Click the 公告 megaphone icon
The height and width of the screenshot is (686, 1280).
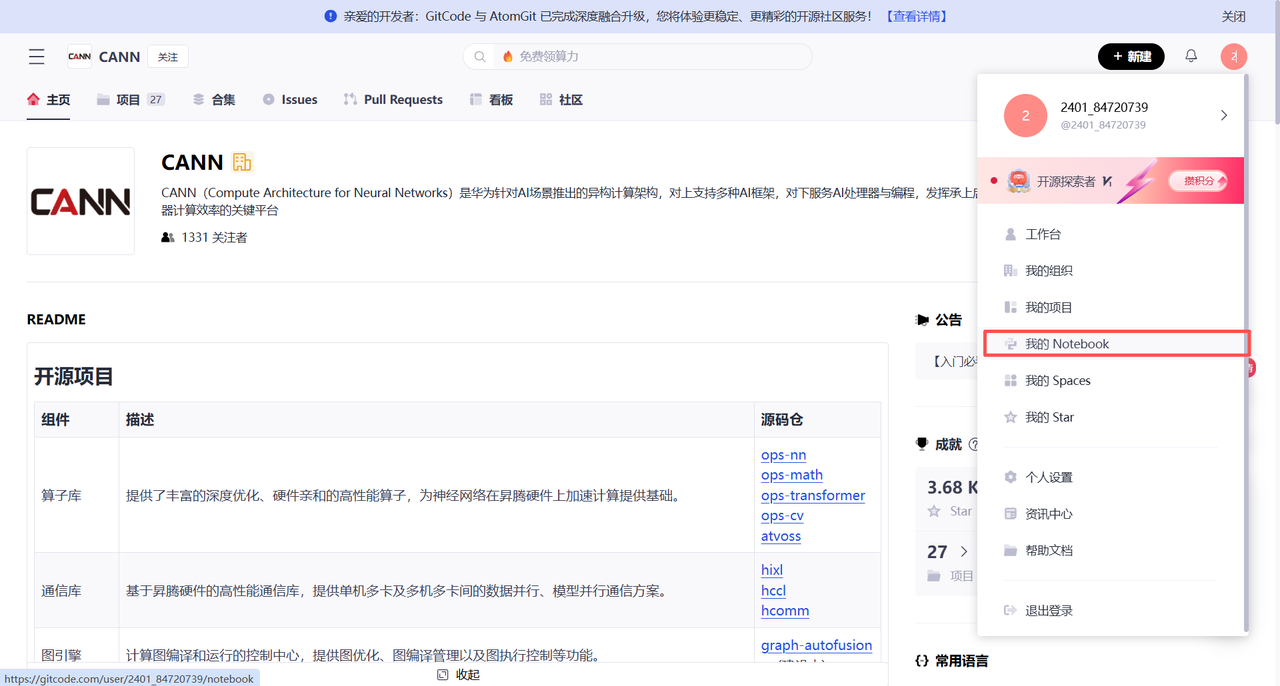tap(922, 320)
